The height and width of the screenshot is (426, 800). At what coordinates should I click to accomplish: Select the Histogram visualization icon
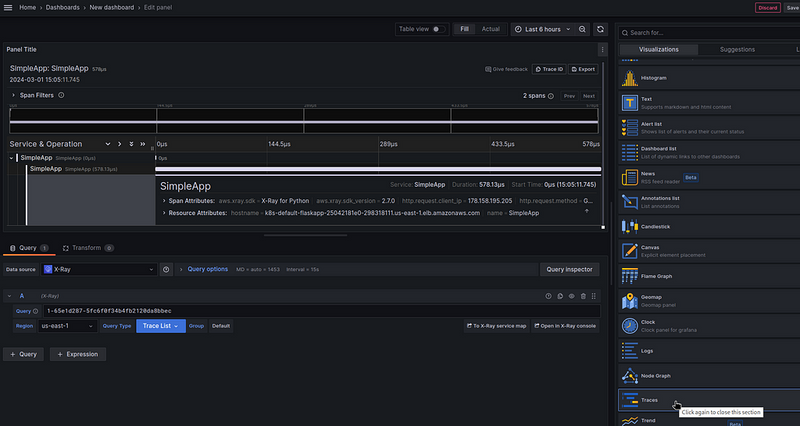point(630,78)
